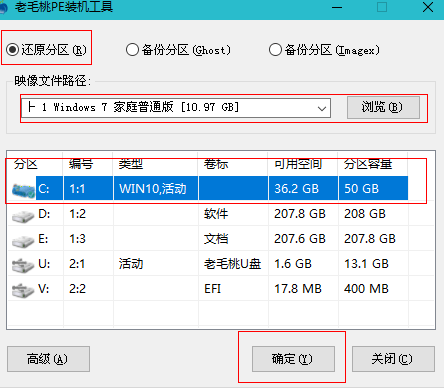Click the 确定 (Y) confirm button
This screenshot has width=444, height=388.
293,359
